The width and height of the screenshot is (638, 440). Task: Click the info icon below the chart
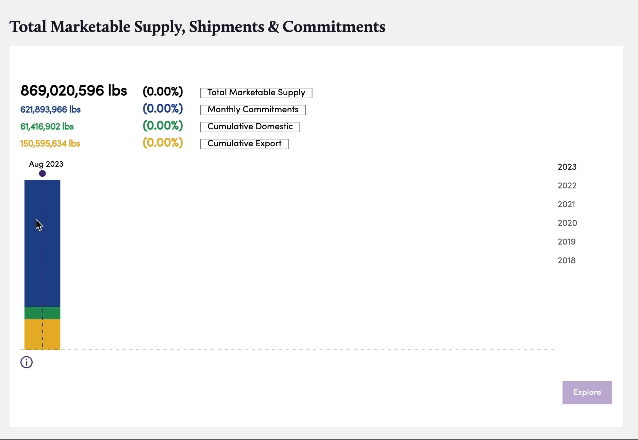coord(26,362)
